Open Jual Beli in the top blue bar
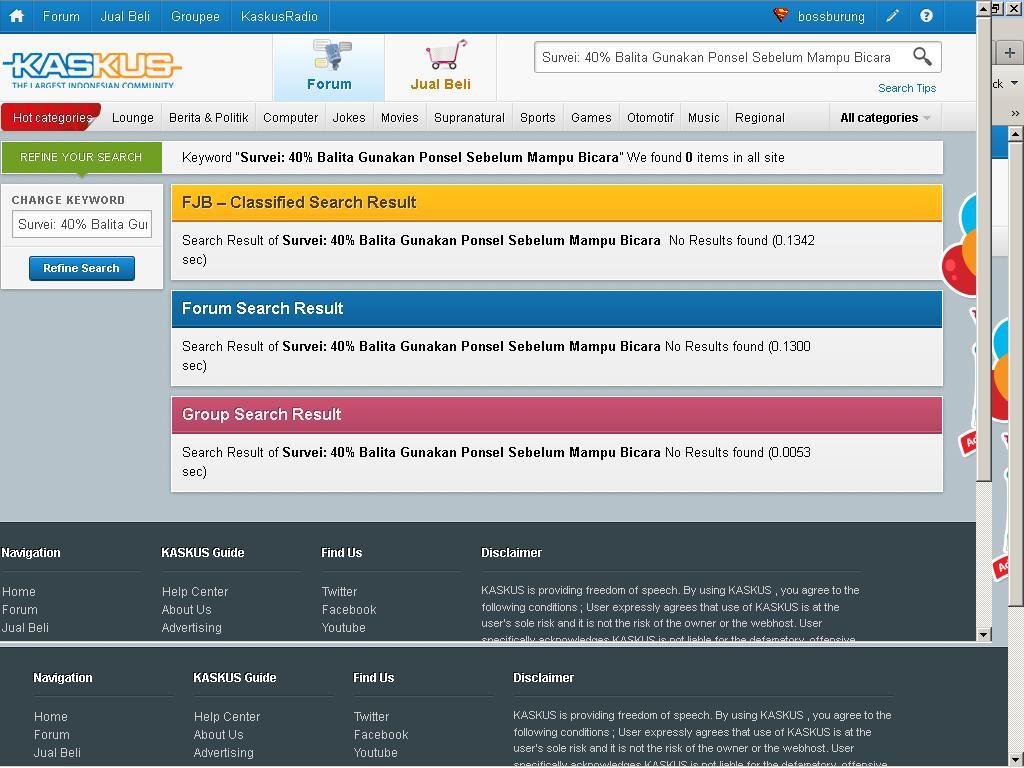Image resolution: width=1024 pixels, height=768 pixels. click(x=125, y=16)
